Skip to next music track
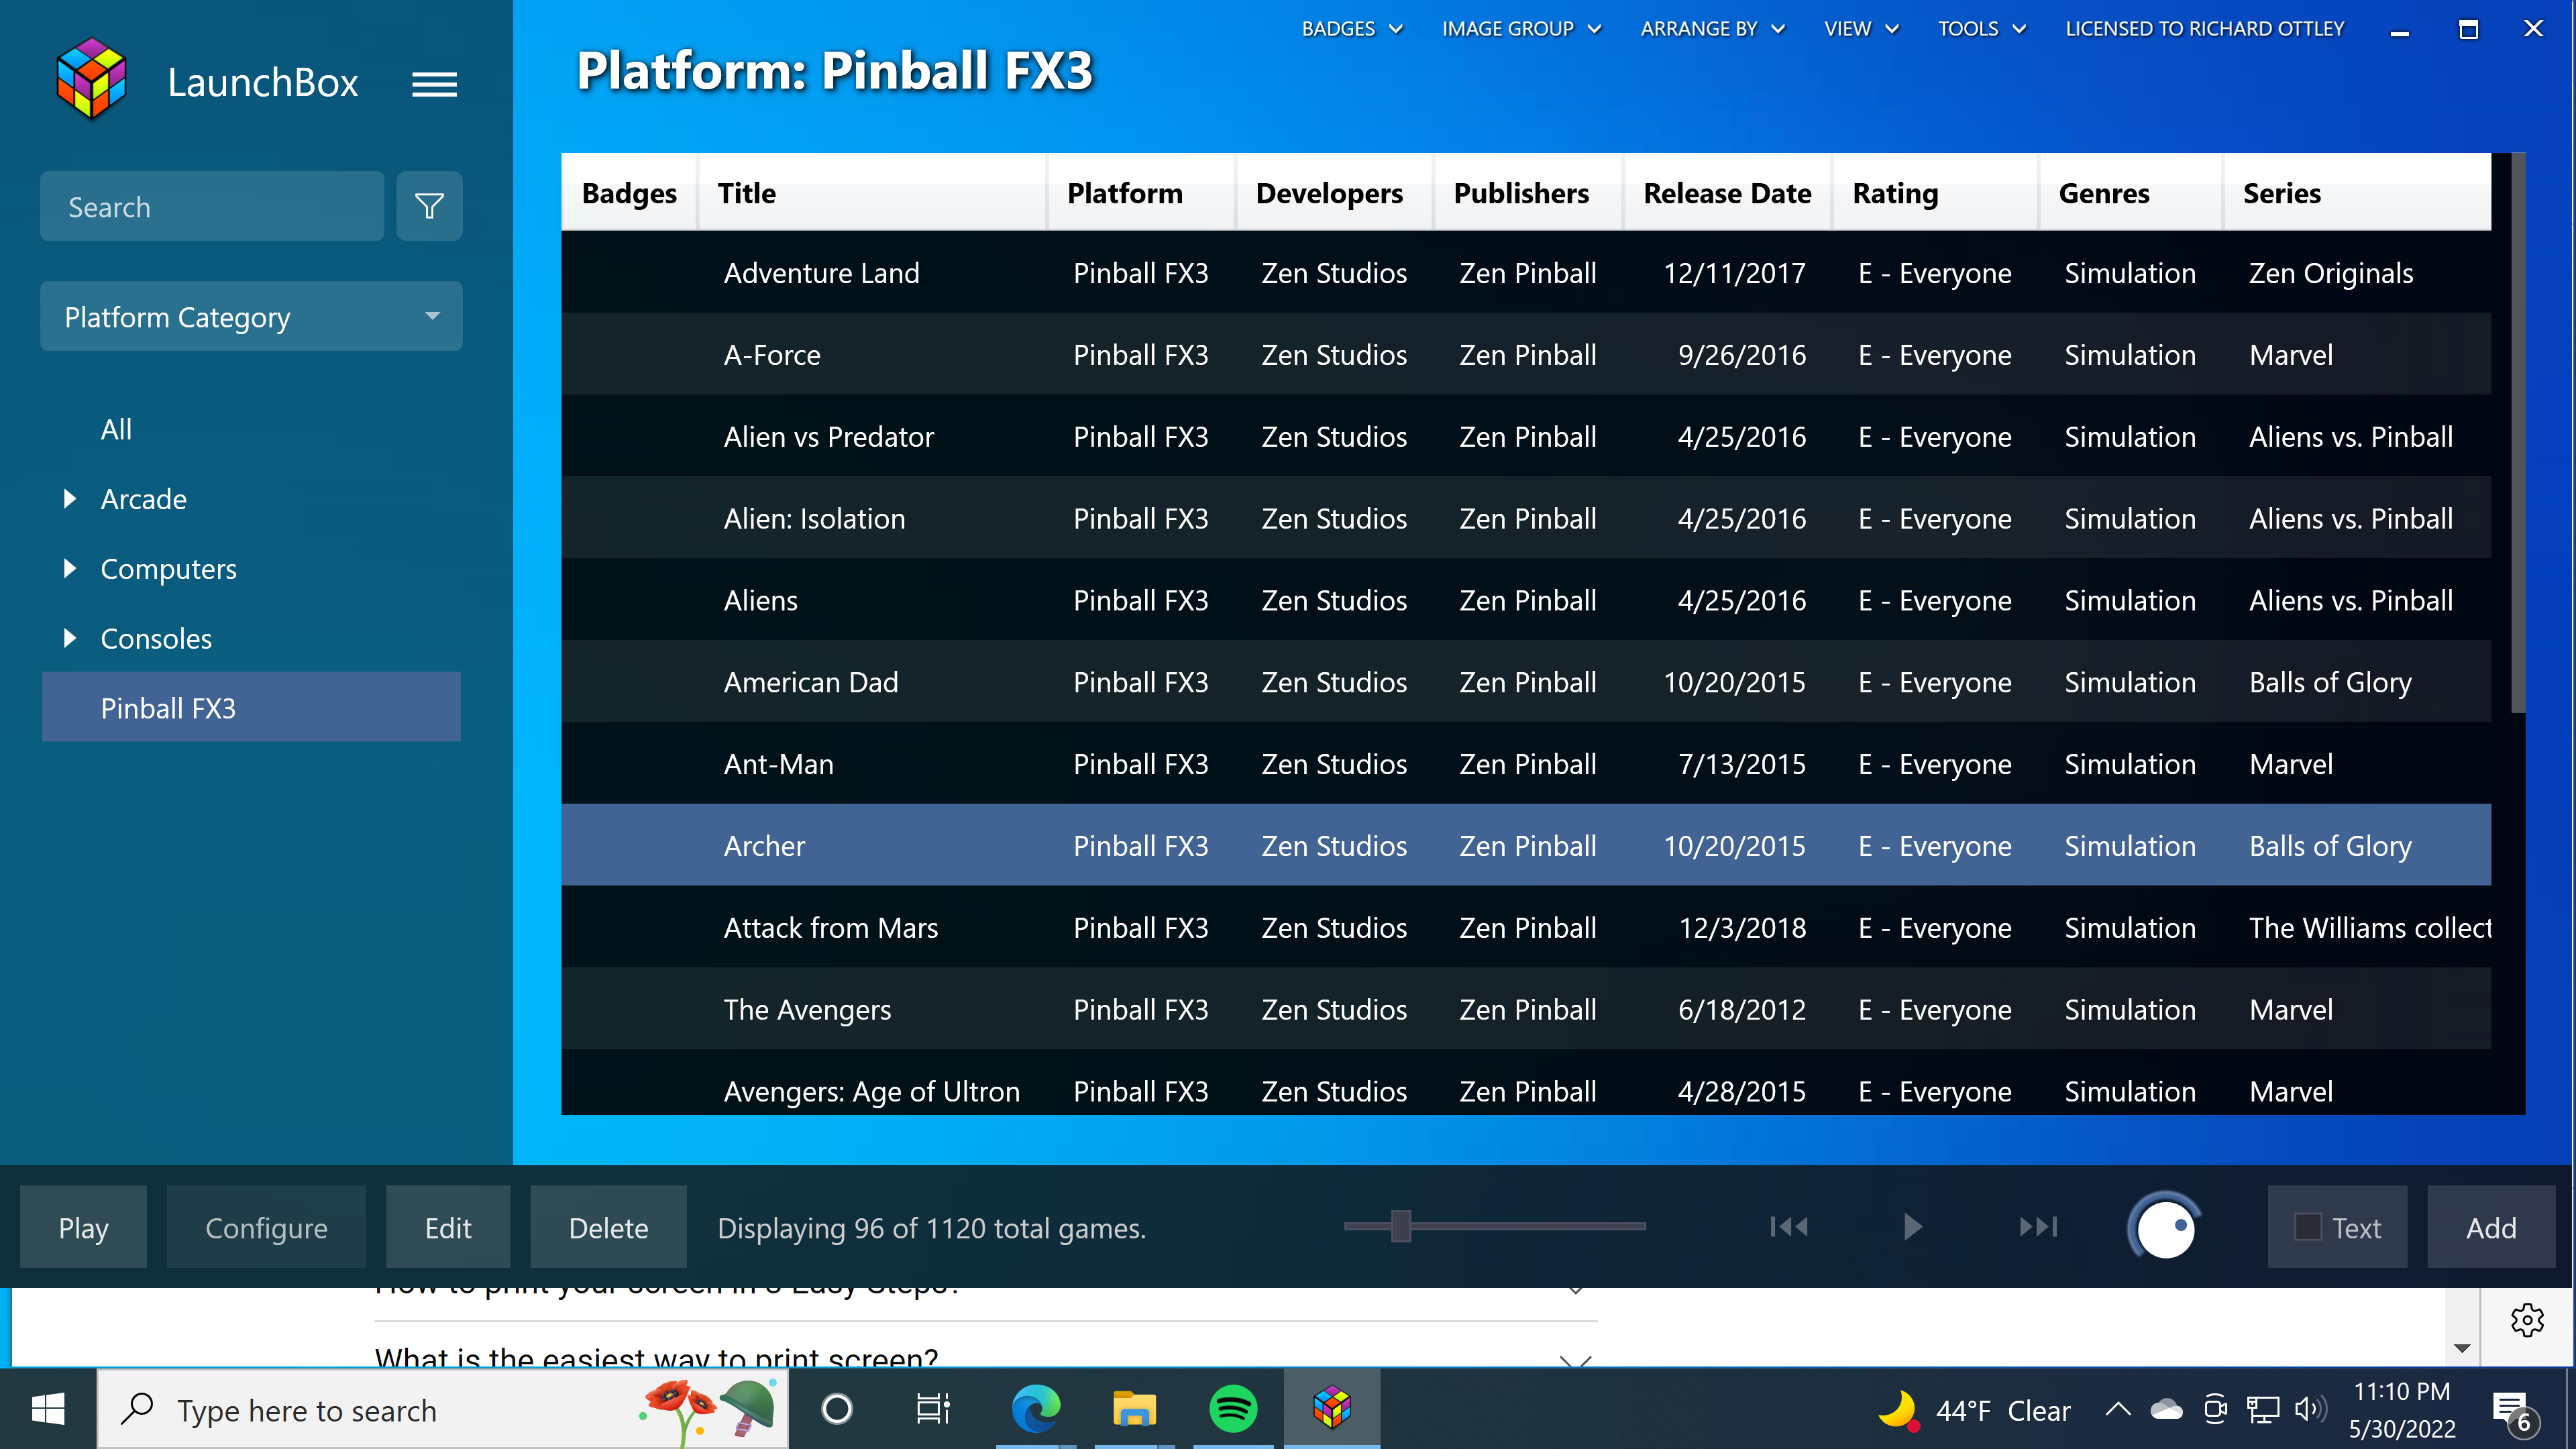Screen dimensions: 2576x1449 2038,1226
